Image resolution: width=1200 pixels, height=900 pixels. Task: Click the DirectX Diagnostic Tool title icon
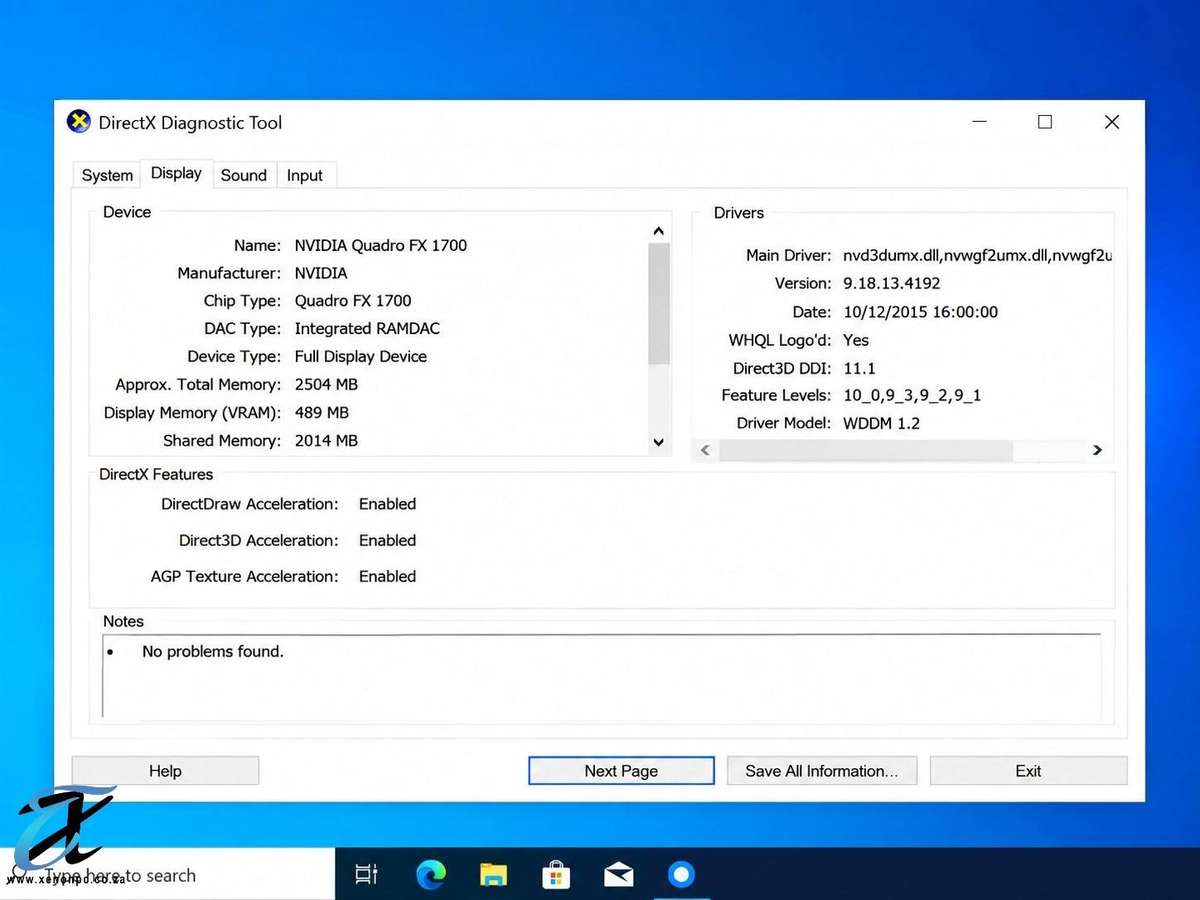coord(78,122)
